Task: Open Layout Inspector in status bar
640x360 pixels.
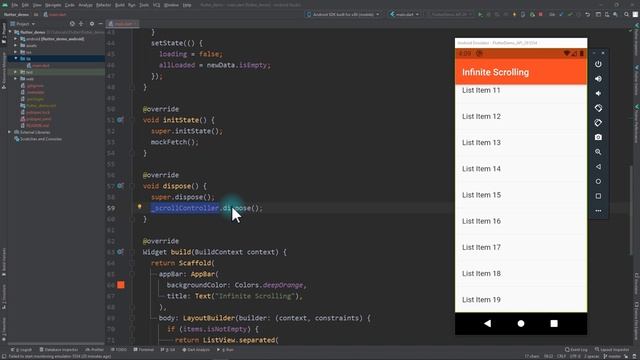Action: (612, 350)
